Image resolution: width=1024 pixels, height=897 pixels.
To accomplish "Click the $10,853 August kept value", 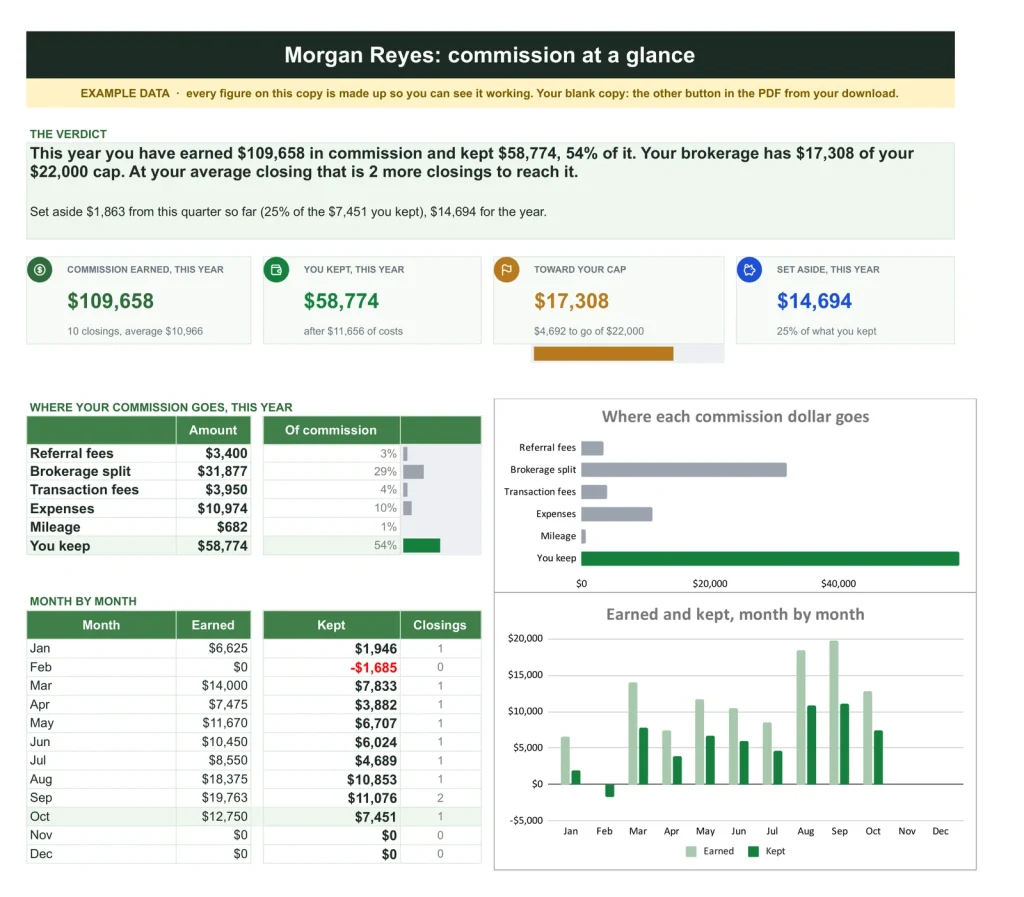I will click(x=372, y=779).
